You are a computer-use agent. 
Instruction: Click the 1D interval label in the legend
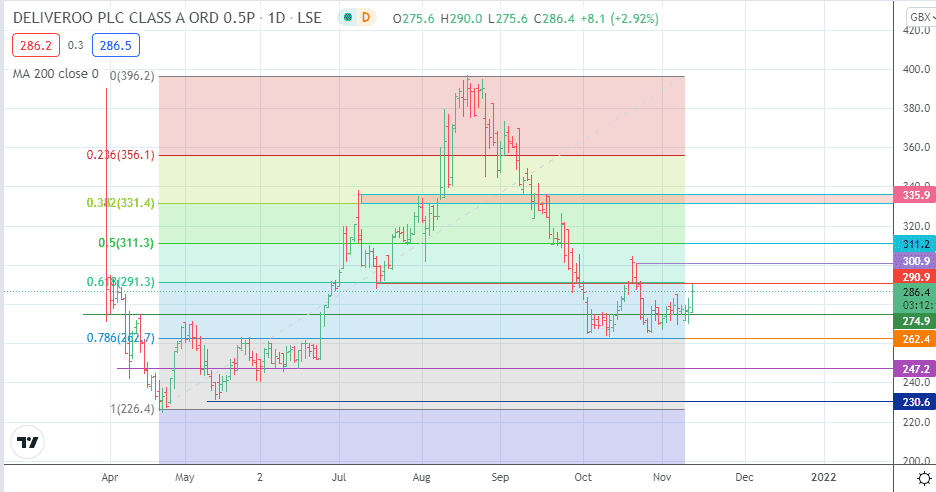coord(276,18)
